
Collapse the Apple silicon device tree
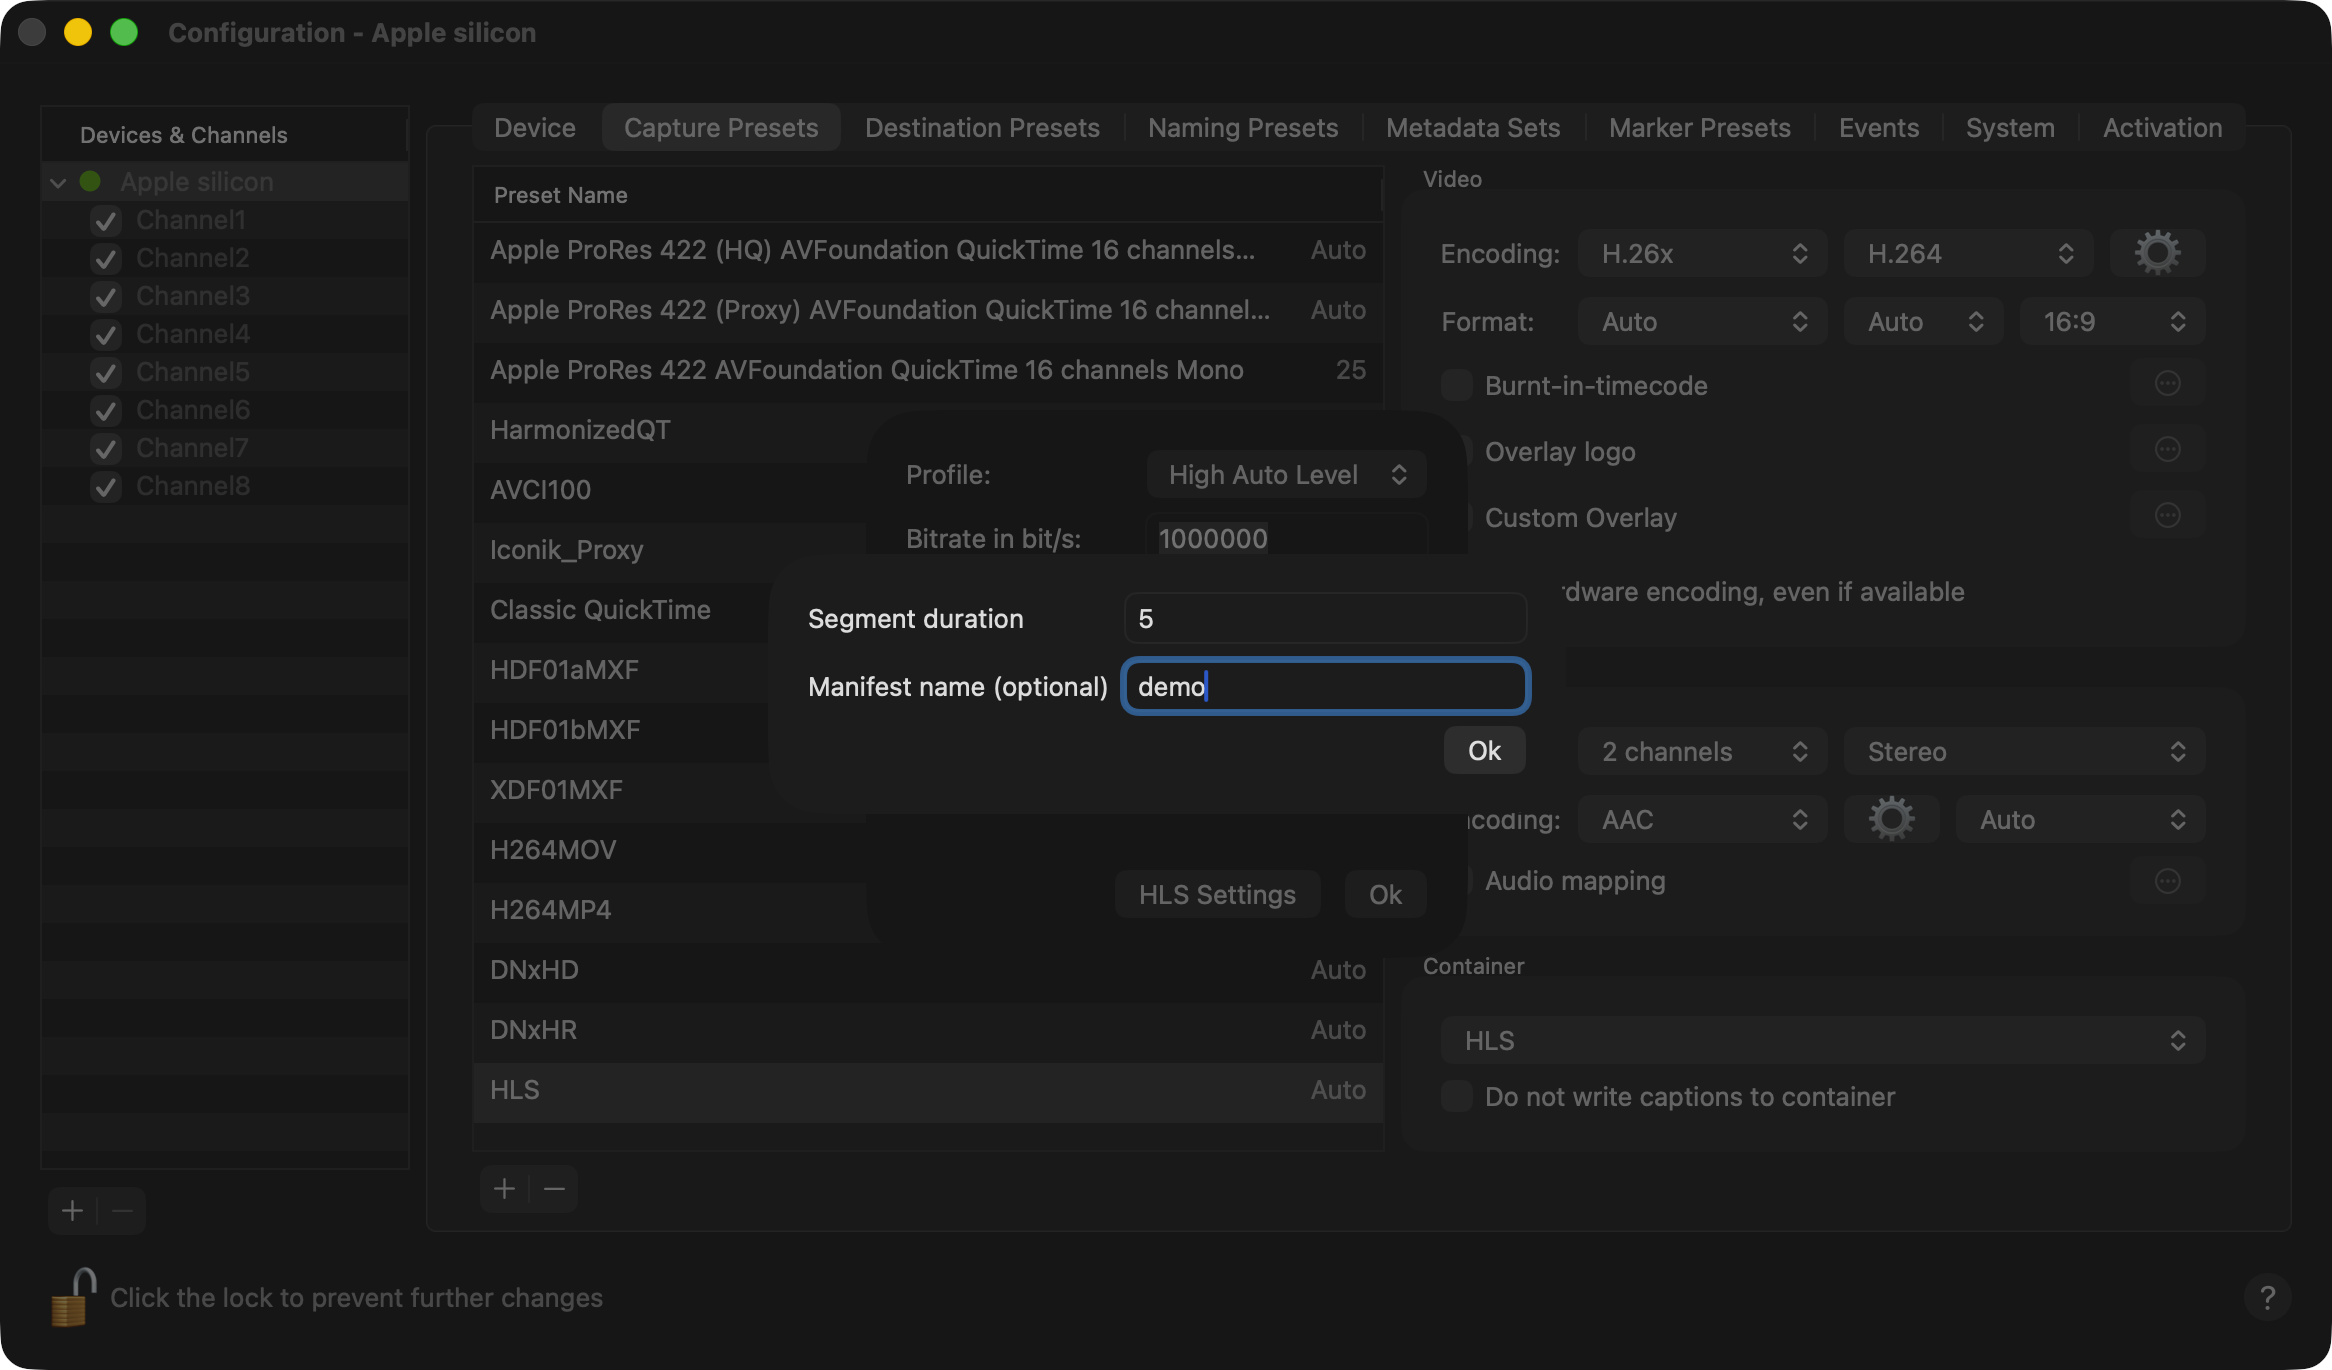pos(58,182)
